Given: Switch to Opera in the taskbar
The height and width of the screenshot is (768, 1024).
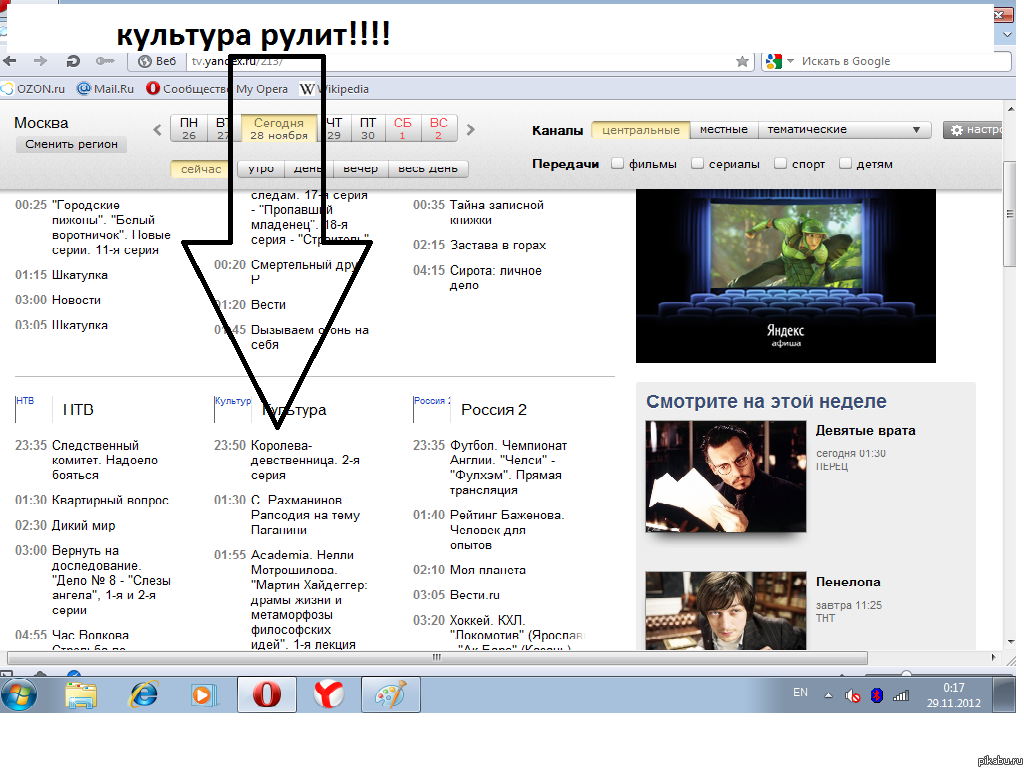Looking at the screenshot, I should pyautogui.click(x=266, y=694).
